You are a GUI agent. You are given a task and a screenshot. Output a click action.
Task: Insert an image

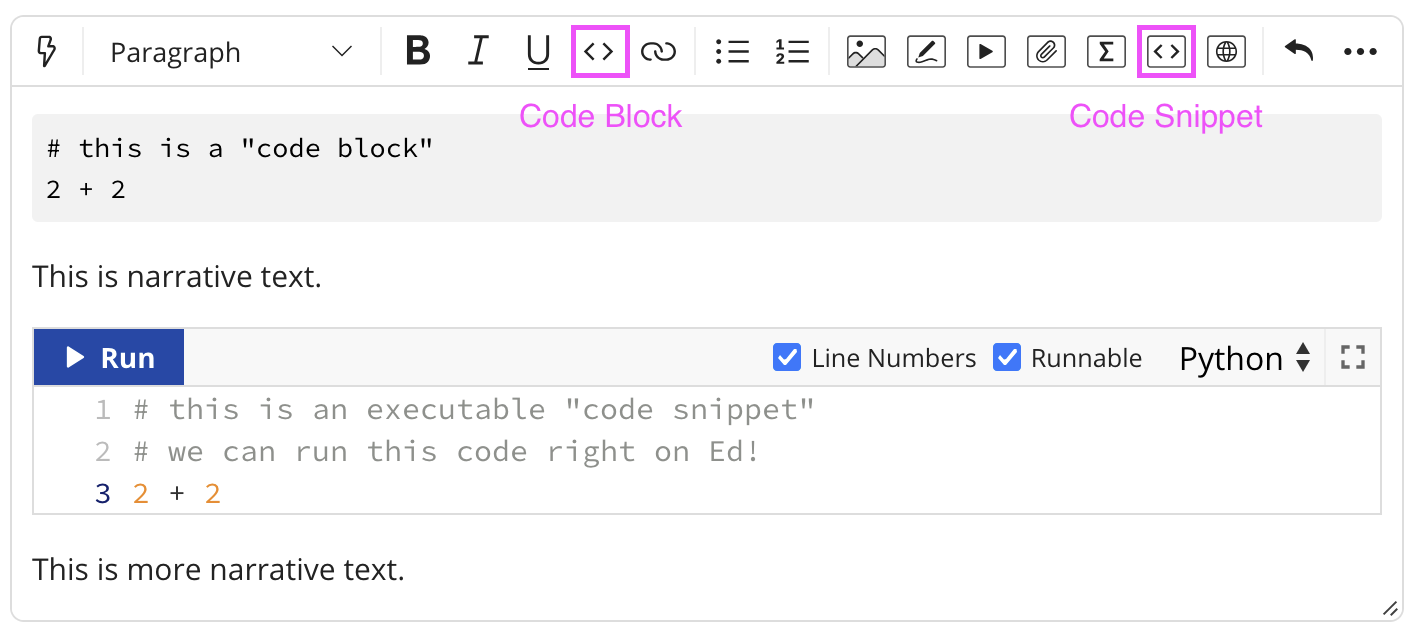(866, 52)
